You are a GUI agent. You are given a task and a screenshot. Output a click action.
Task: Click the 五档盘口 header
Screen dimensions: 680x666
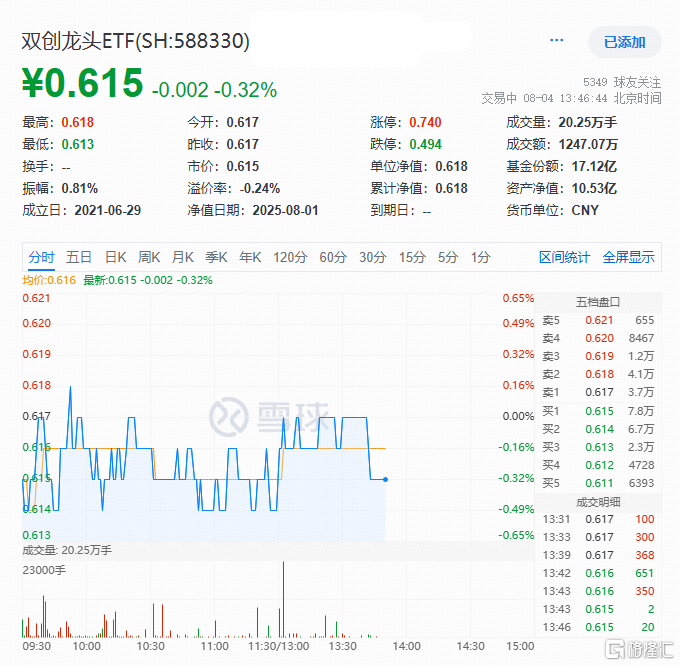(598, 302)
